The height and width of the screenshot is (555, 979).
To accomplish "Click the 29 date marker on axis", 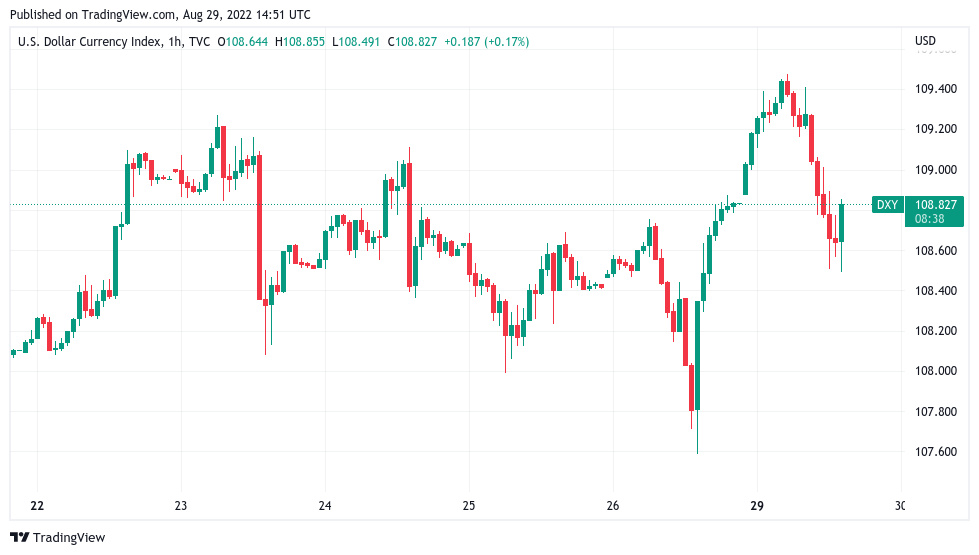I will (757, 506).
